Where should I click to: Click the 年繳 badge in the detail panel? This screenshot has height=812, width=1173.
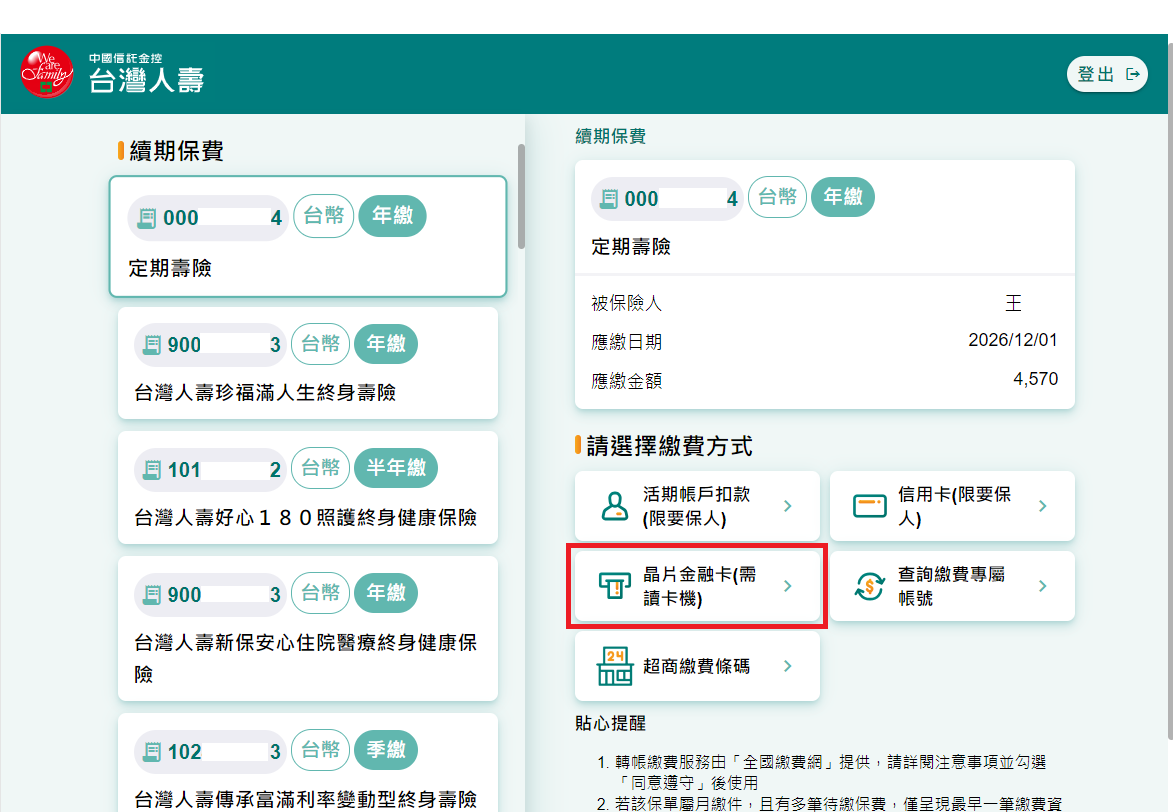843,197
